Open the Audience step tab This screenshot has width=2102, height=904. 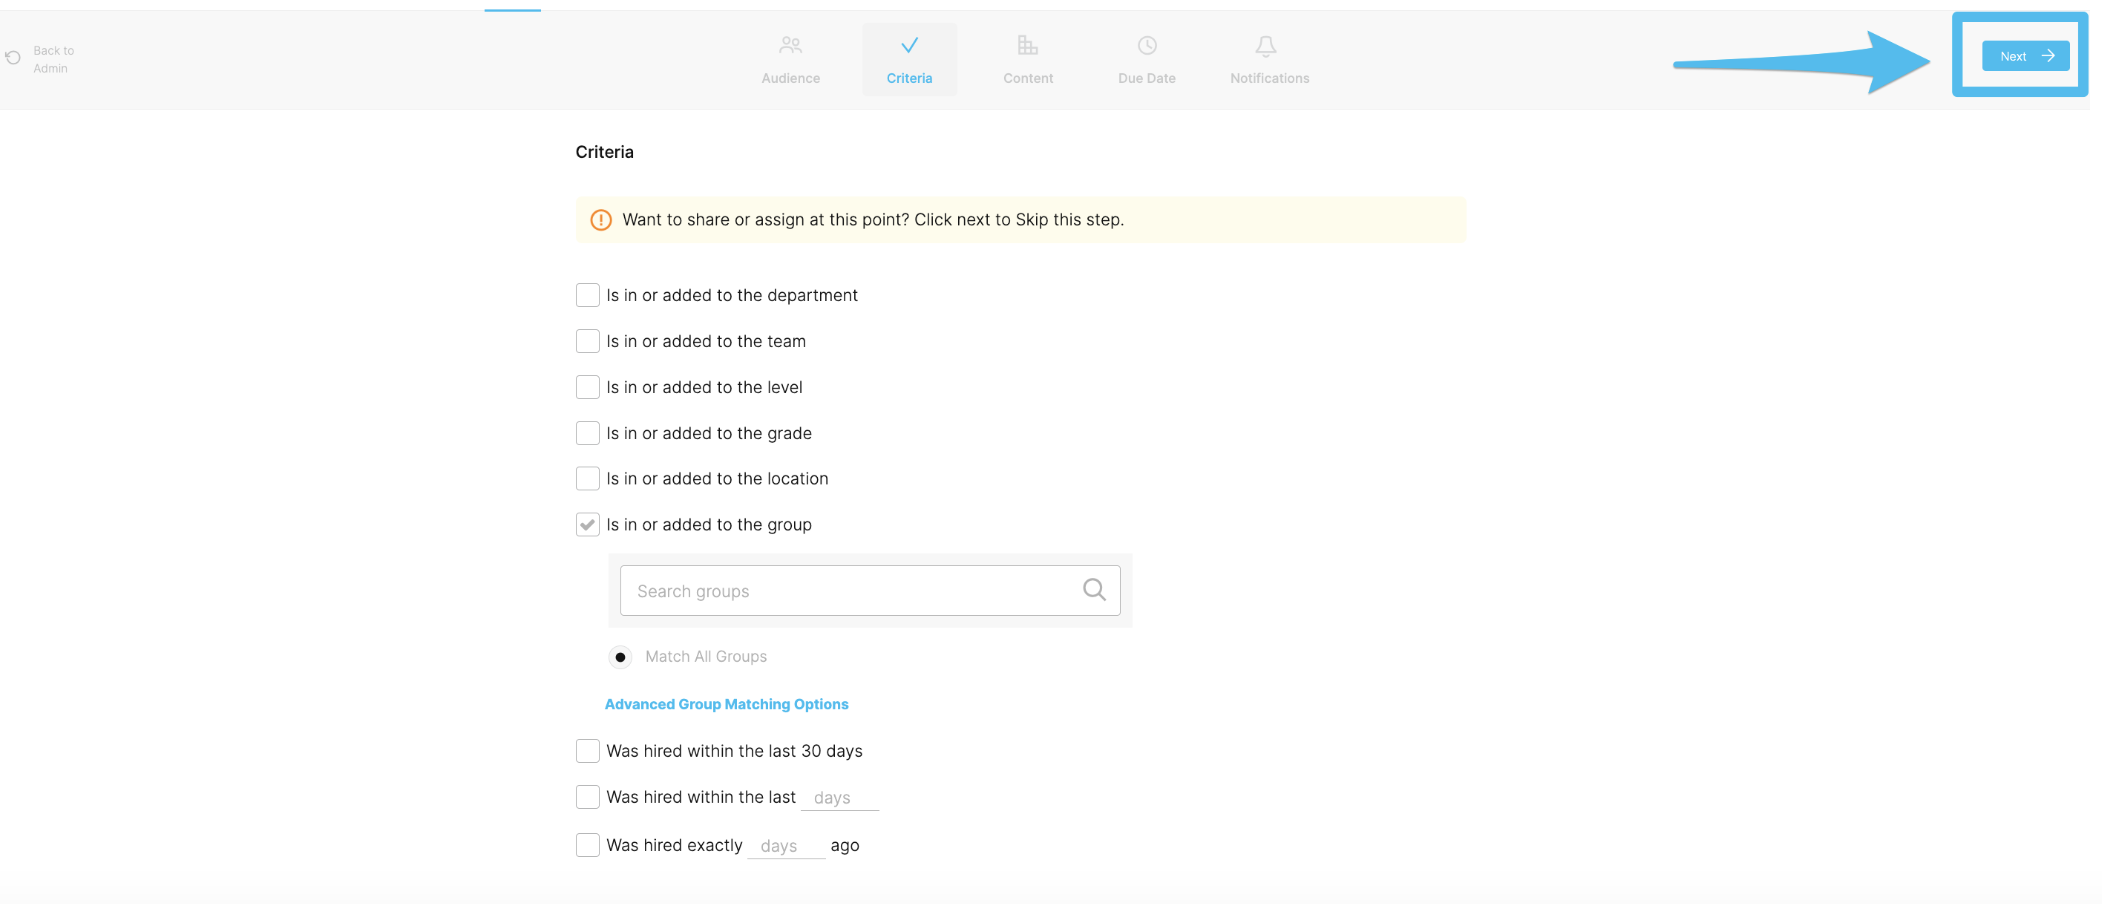pyautogui.click(x=790, y=60)
